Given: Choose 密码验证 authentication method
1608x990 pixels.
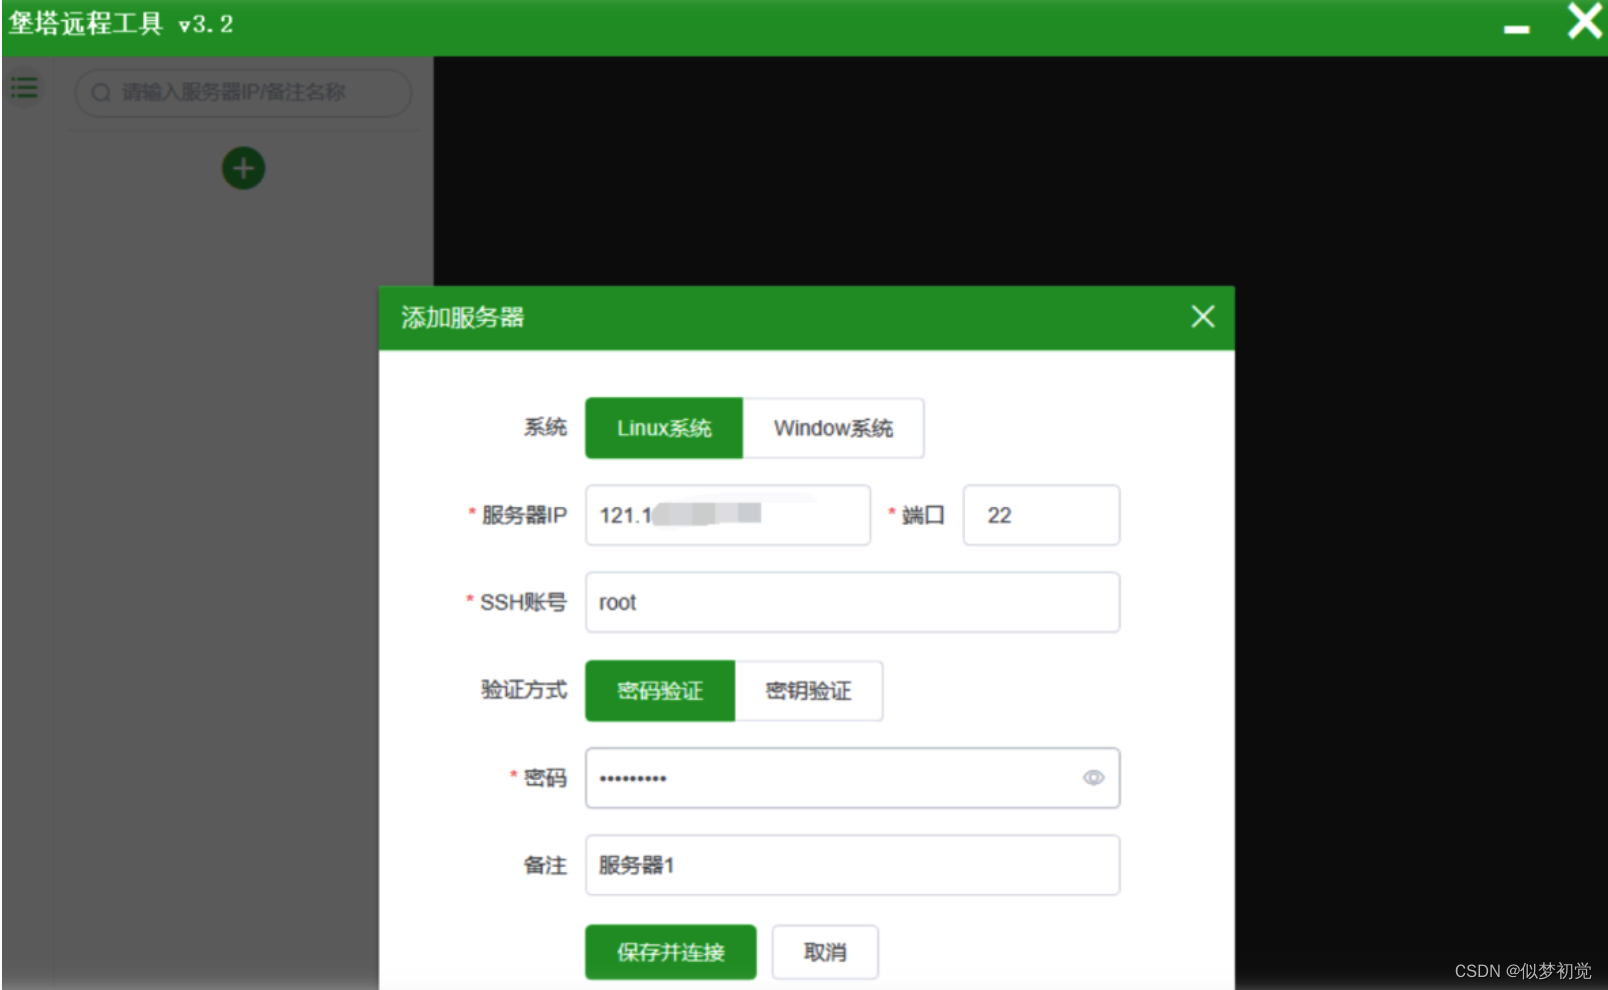Looking at the screenshot, I should (x=660, y=691).
